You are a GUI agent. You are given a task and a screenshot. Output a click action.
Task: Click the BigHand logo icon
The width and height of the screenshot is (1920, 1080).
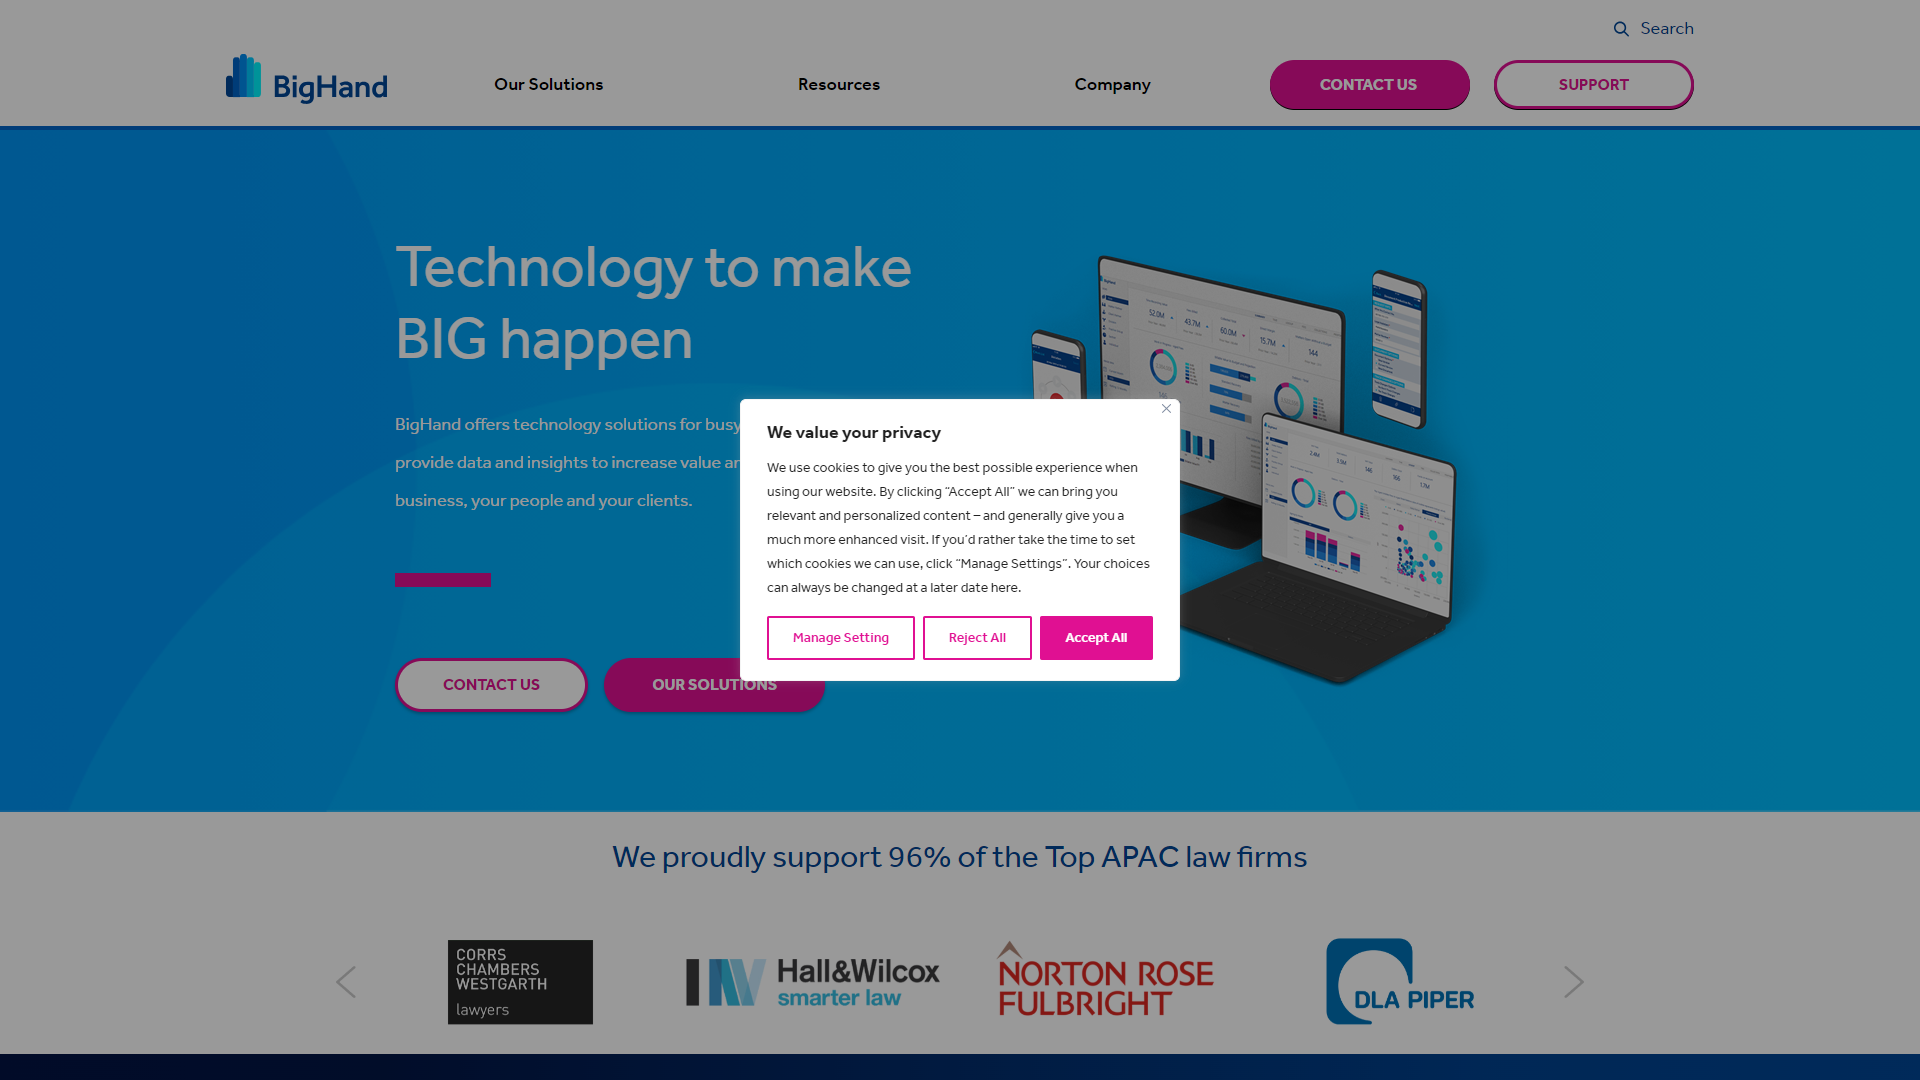pos(243,75)
